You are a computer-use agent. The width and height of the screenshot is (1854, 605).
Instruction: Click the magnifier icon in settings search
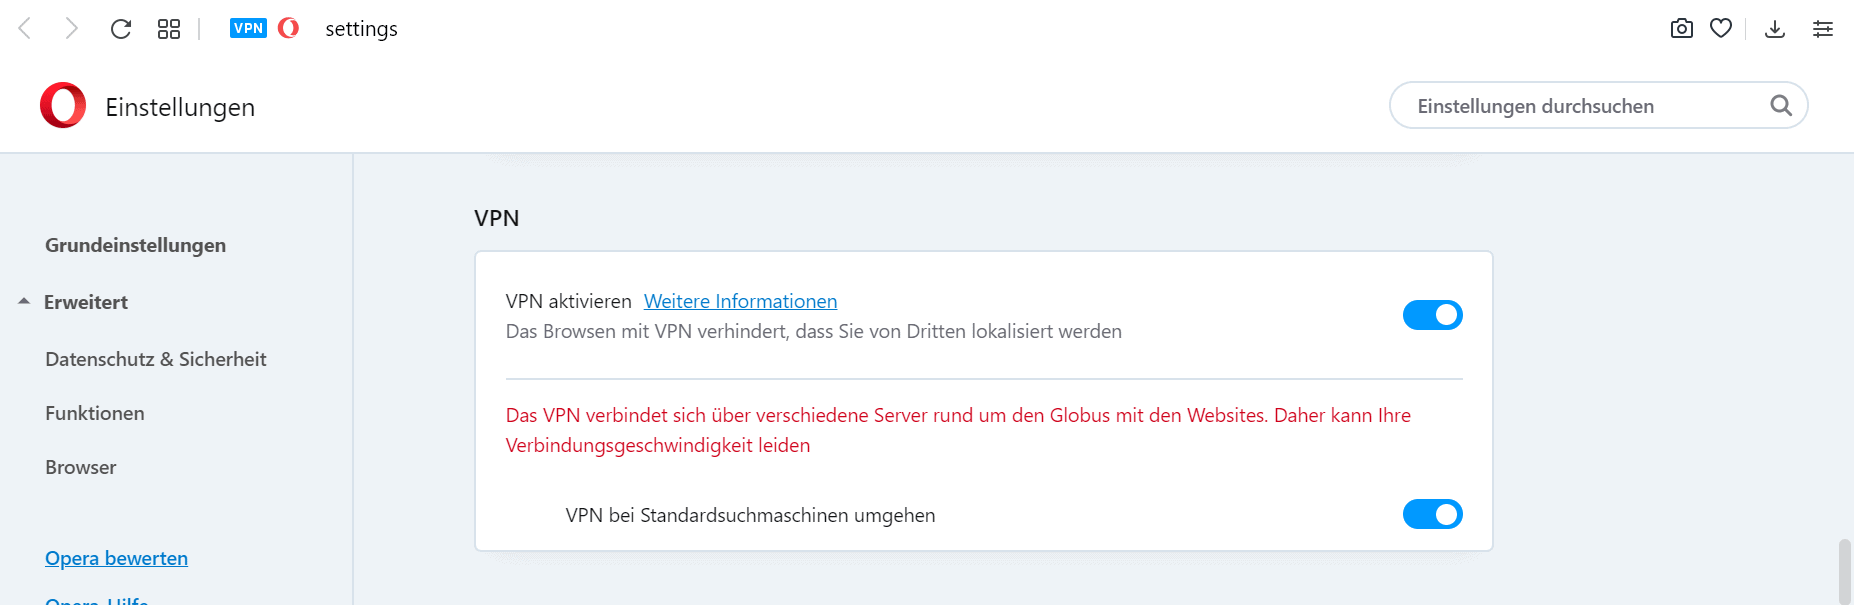[x=1781, y=106]
